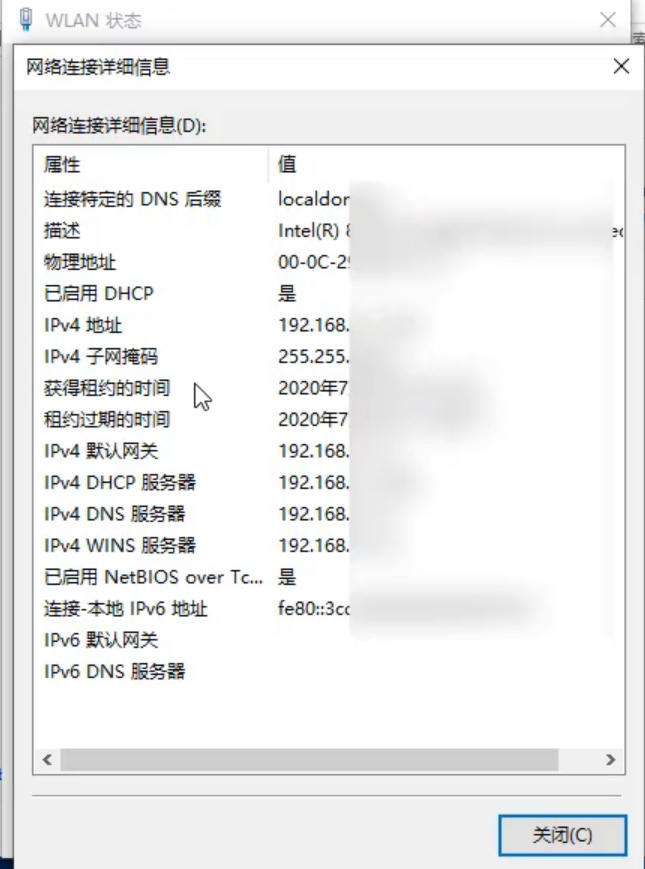The width and height of the screenshot is (645, 869).
Task: Select the 物理地址 row
Action: (x=329, y=262)
